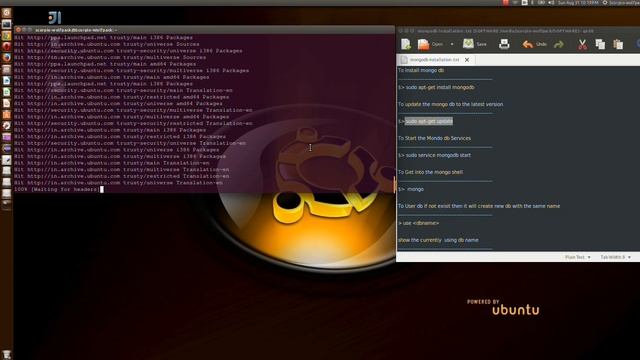Open Ubuntu Software Center from launcher
The width and height of the screenshot is (640, 360).
pos(7,115)
